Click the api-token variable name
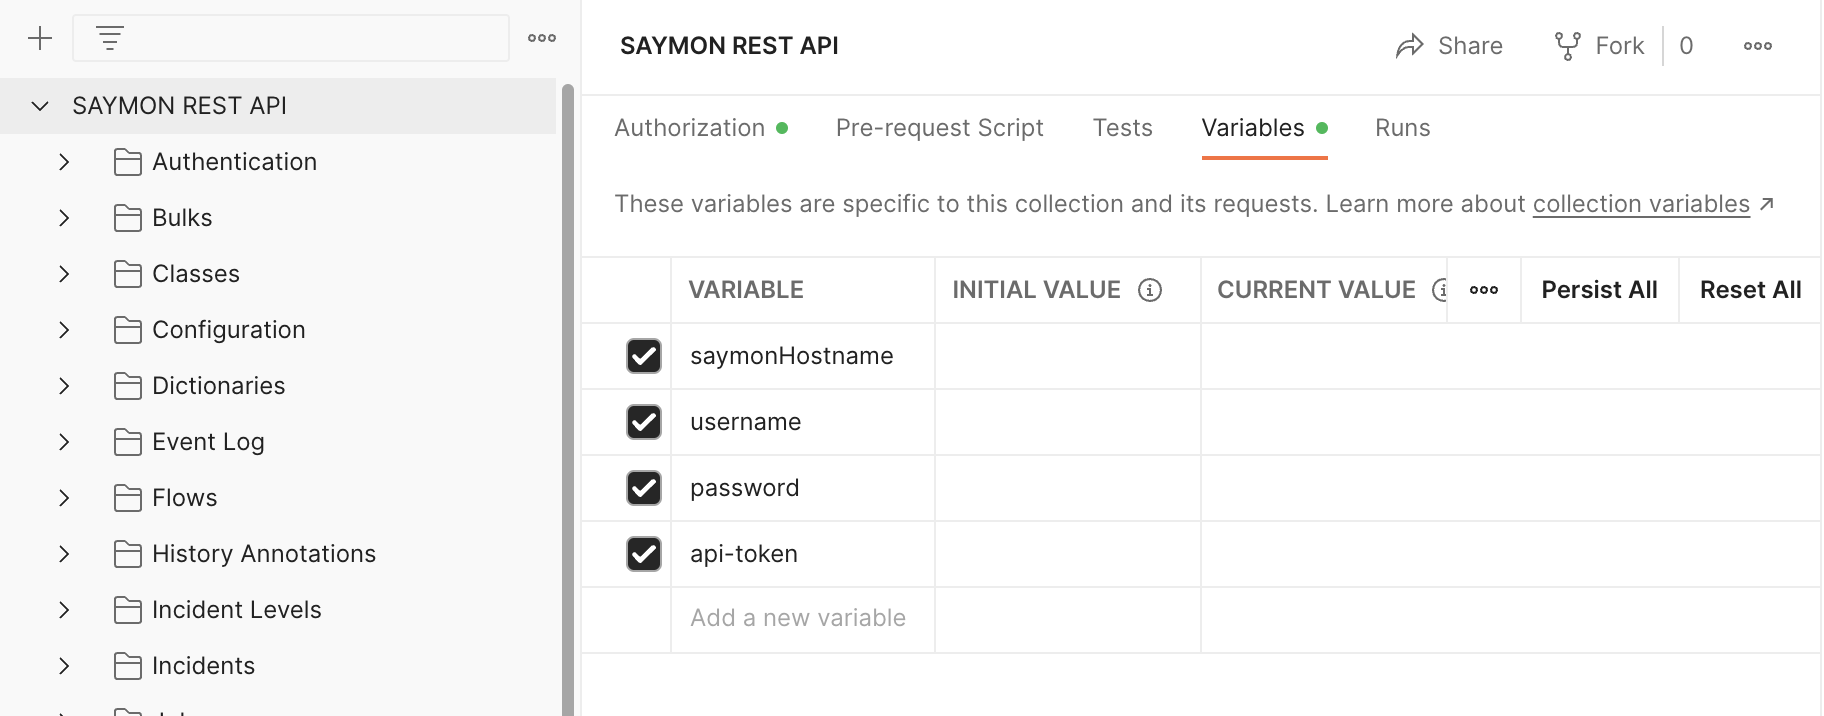 744,554
